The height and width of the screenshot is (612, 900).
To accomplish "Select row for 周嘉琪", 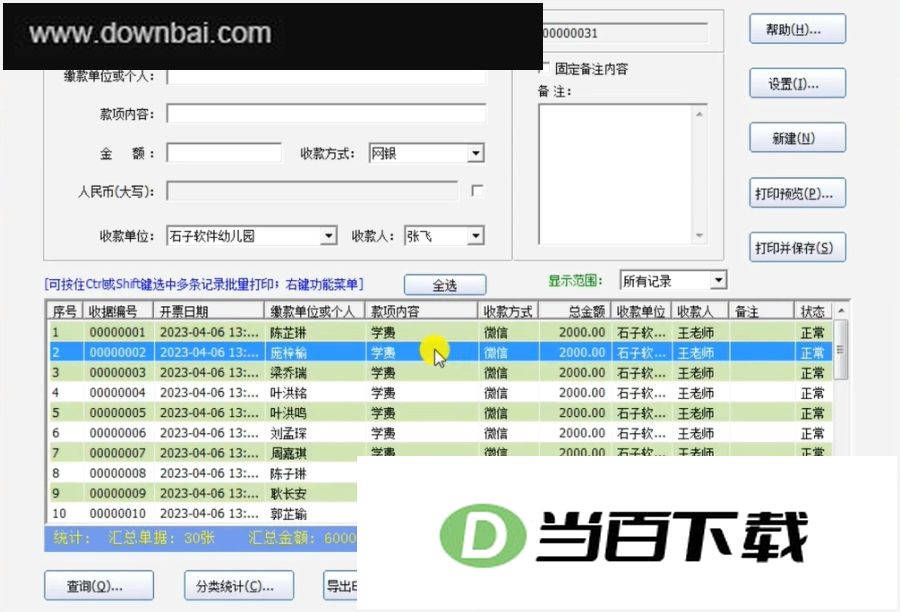I will [440, 452].
